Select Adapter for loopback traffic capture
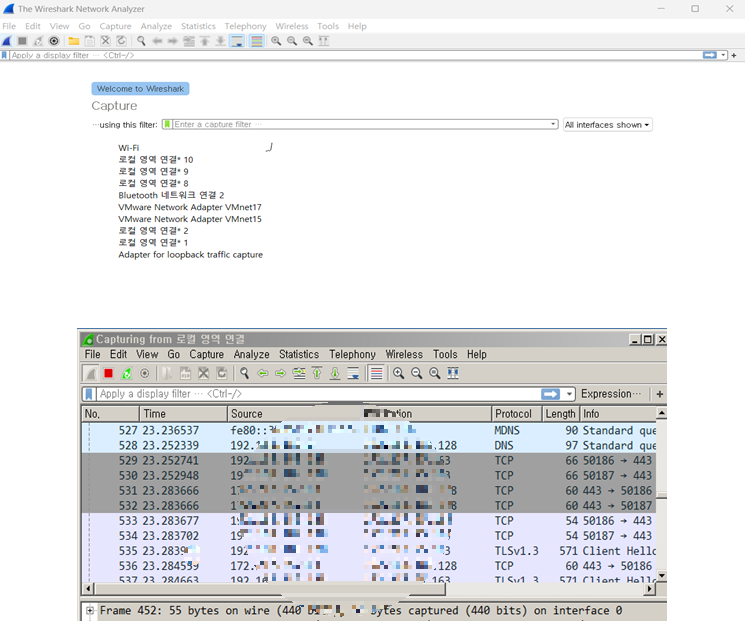The width and height of the screenshot is (745, 621). coord(191,255)
